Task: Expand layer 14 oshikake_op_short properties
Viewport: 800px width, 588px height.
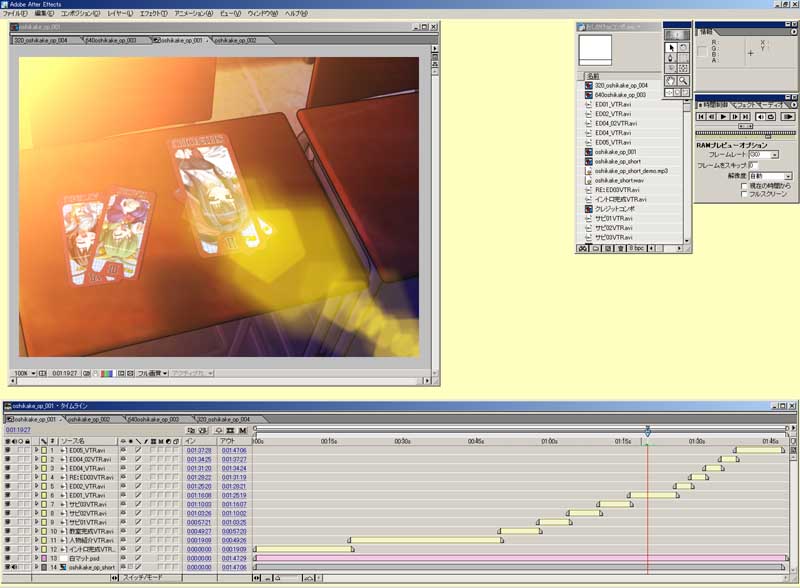Action: point(36,567)
